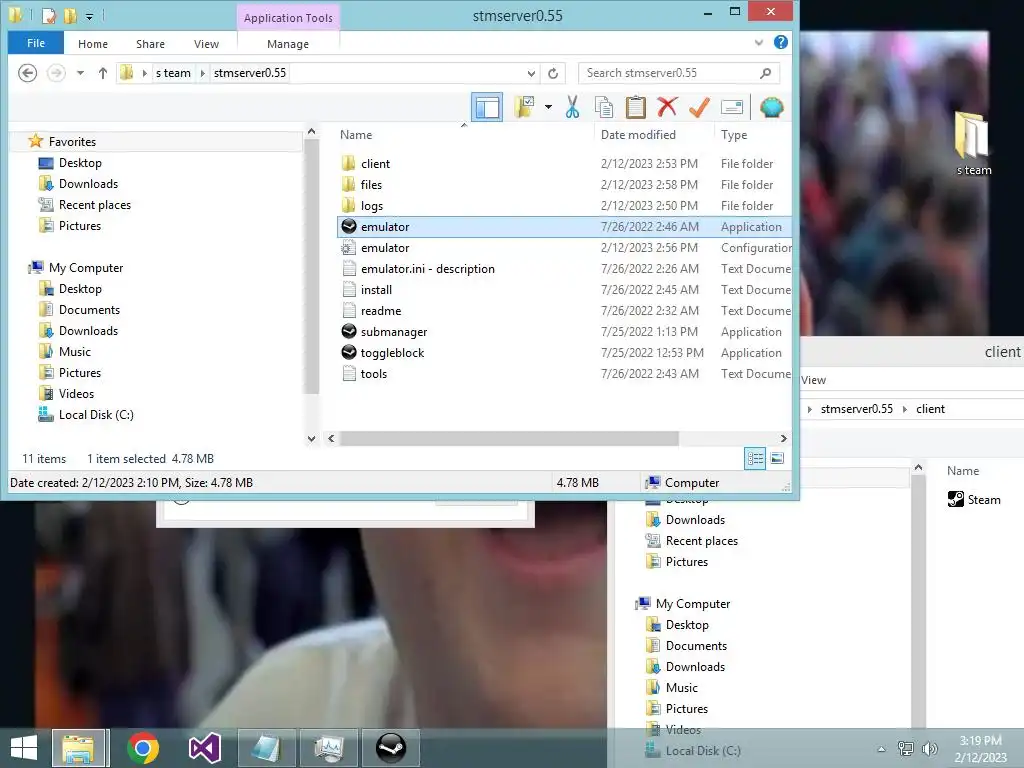Open the Windows Start button

(x=24, y=748)
